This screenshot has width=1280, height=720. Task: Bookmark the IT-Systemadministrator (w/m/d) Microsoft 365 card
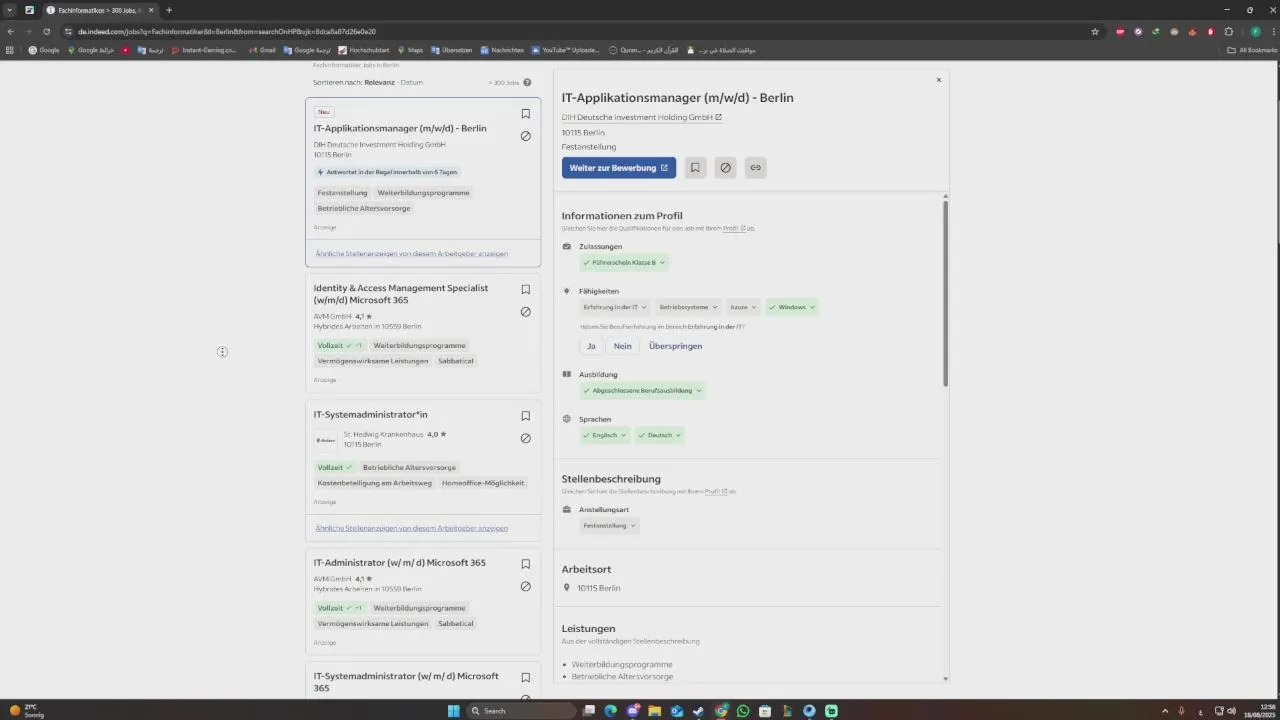coord(525,678)
